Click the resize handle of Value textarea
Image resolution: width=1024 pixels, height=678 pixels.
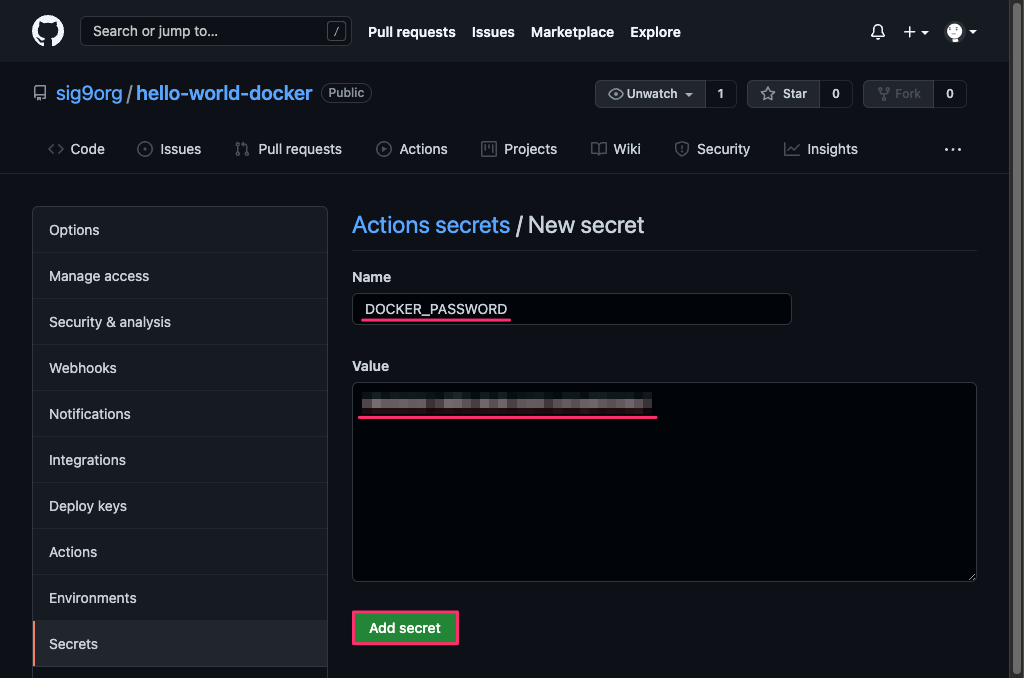(972, 576)
